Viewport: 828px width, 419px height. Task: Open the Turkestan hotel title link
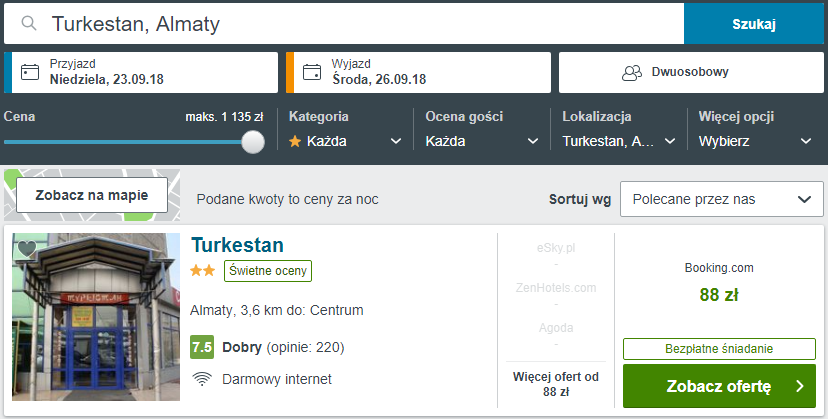coord(237,245)
